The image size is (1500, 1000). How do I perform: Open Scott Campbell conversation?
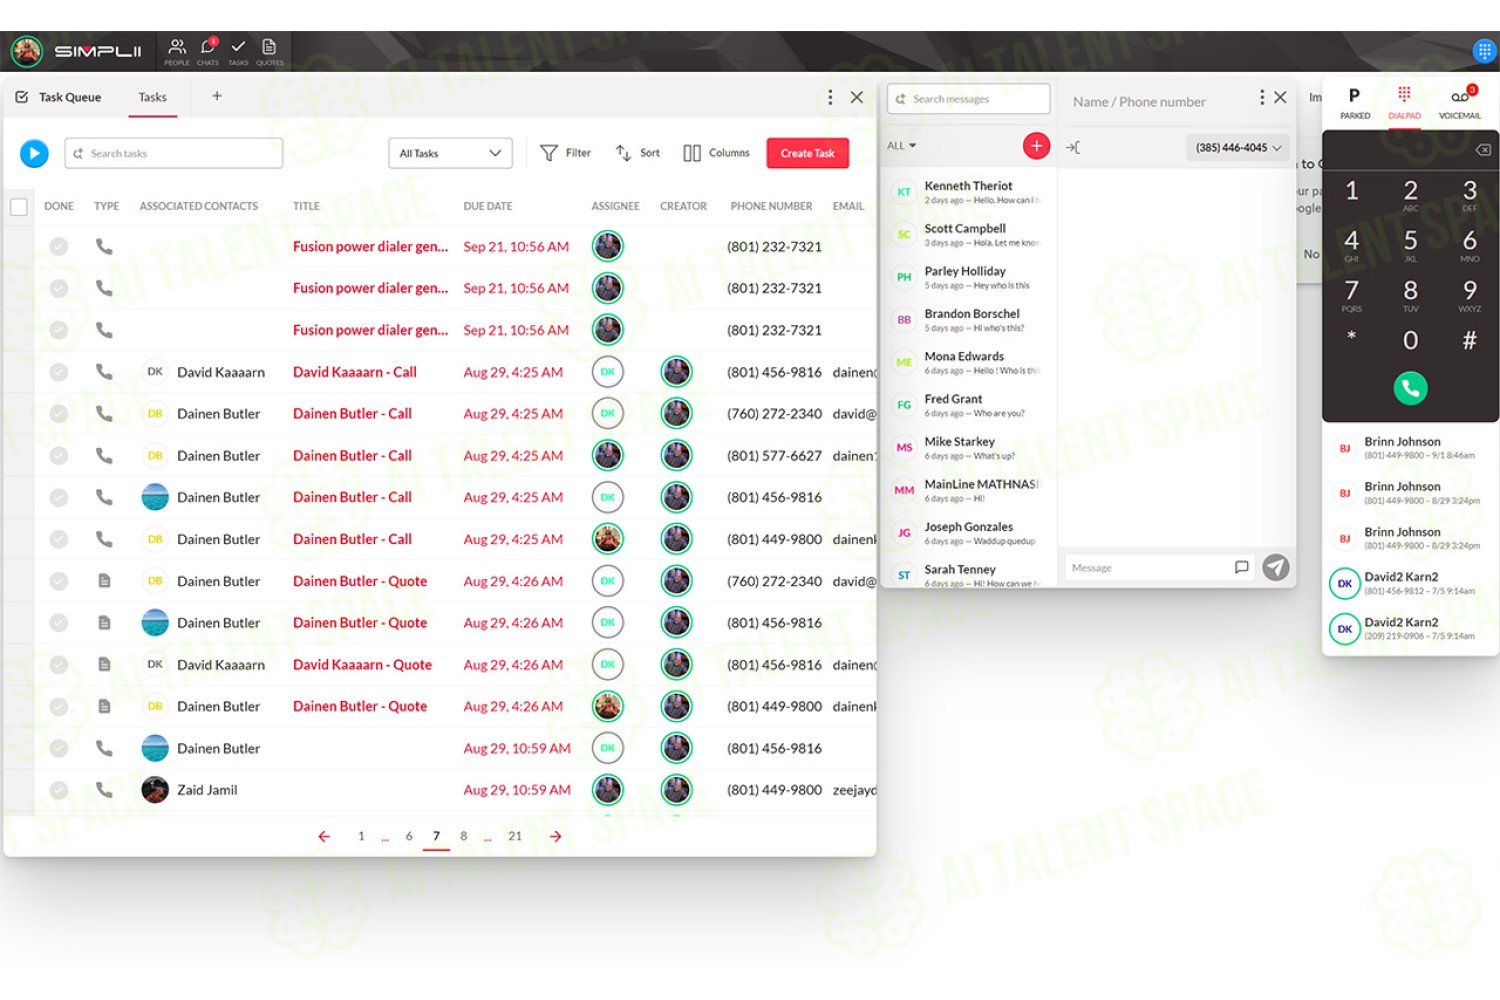click(x=968, y=235)
